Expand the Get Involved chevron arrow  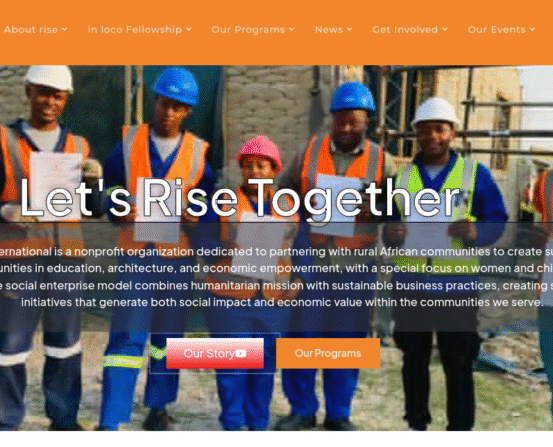pos(445,29)
